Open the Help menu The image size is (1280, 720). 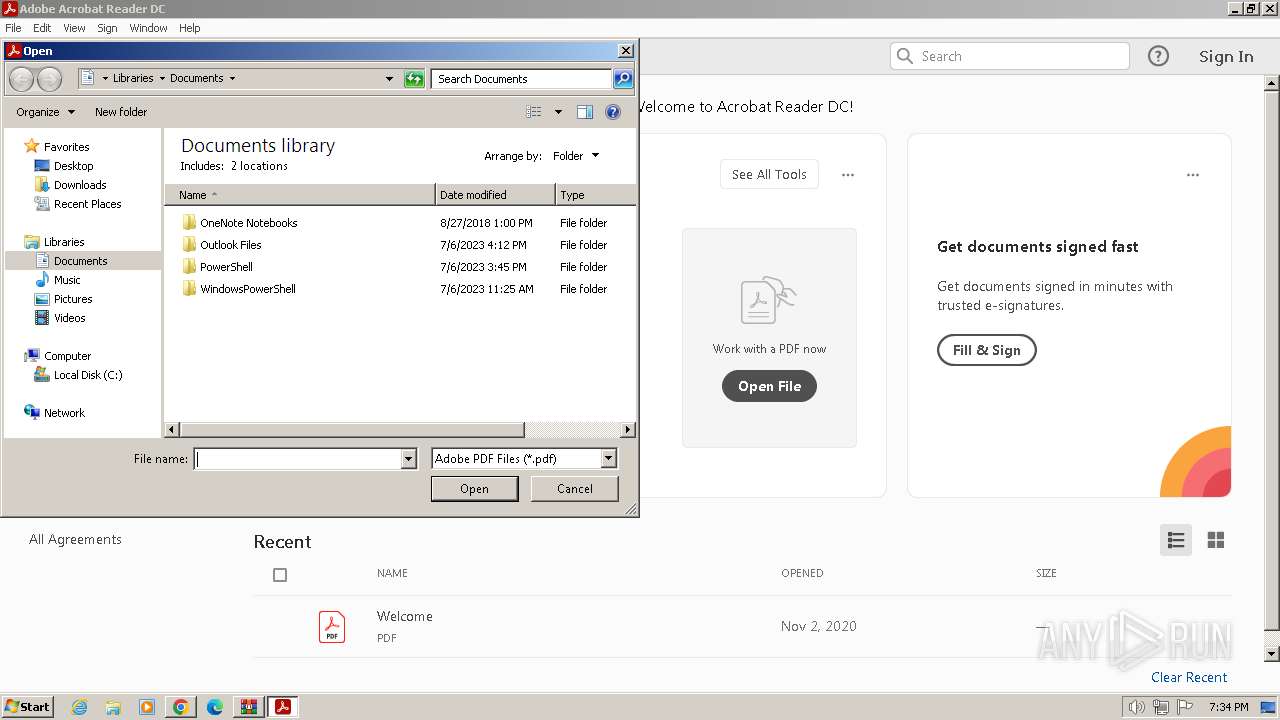(190, 28)
